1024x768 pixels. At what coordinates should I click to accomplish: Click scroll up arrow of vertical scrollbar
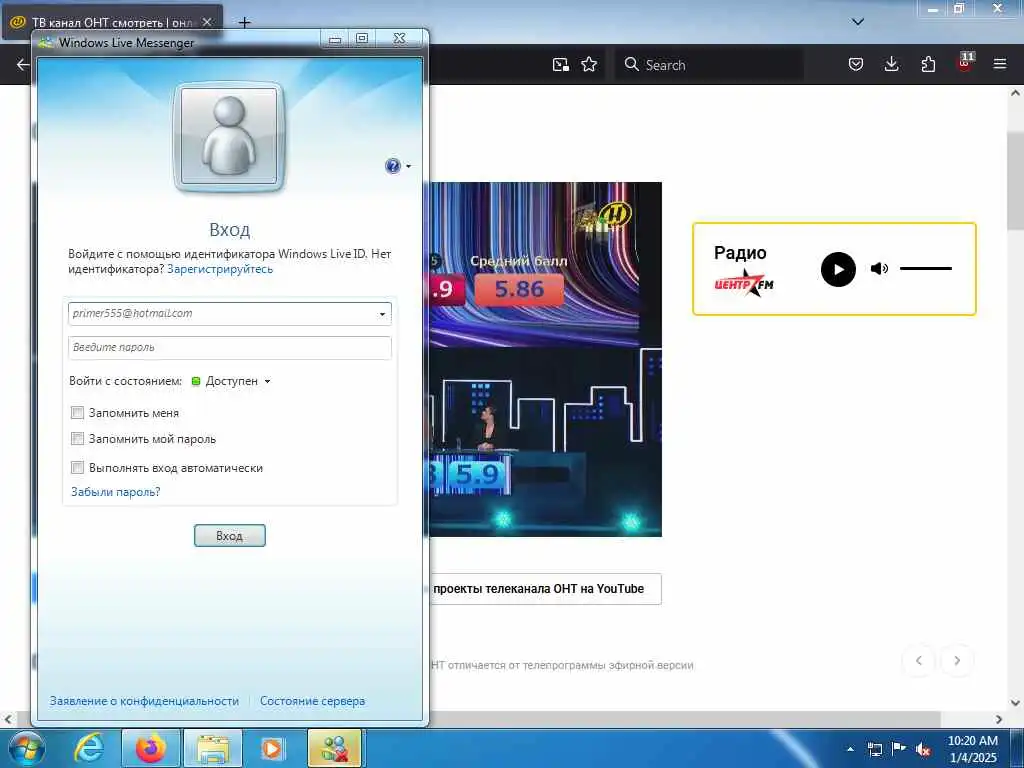click(1015, 93)
